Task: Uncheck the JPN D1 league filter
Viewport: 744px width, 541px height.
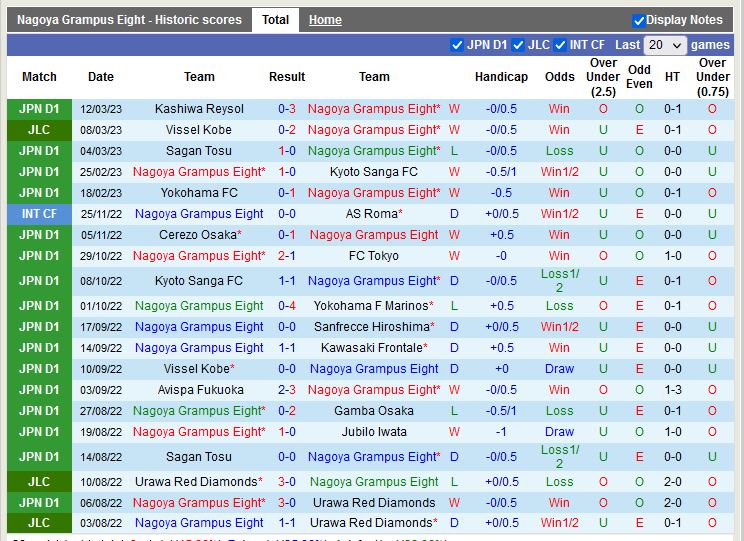Action: (457, 45)
